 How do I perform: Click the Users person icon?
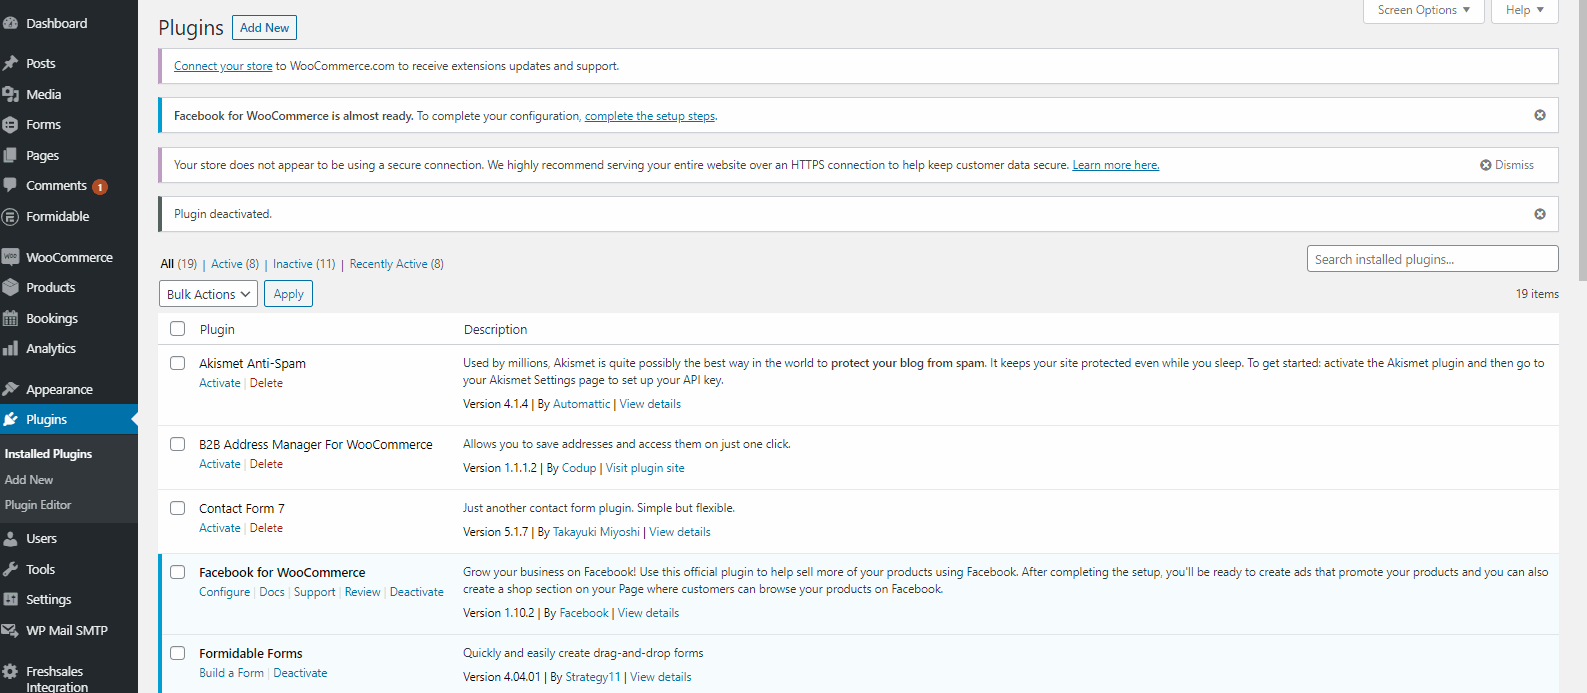click(11, 539)
